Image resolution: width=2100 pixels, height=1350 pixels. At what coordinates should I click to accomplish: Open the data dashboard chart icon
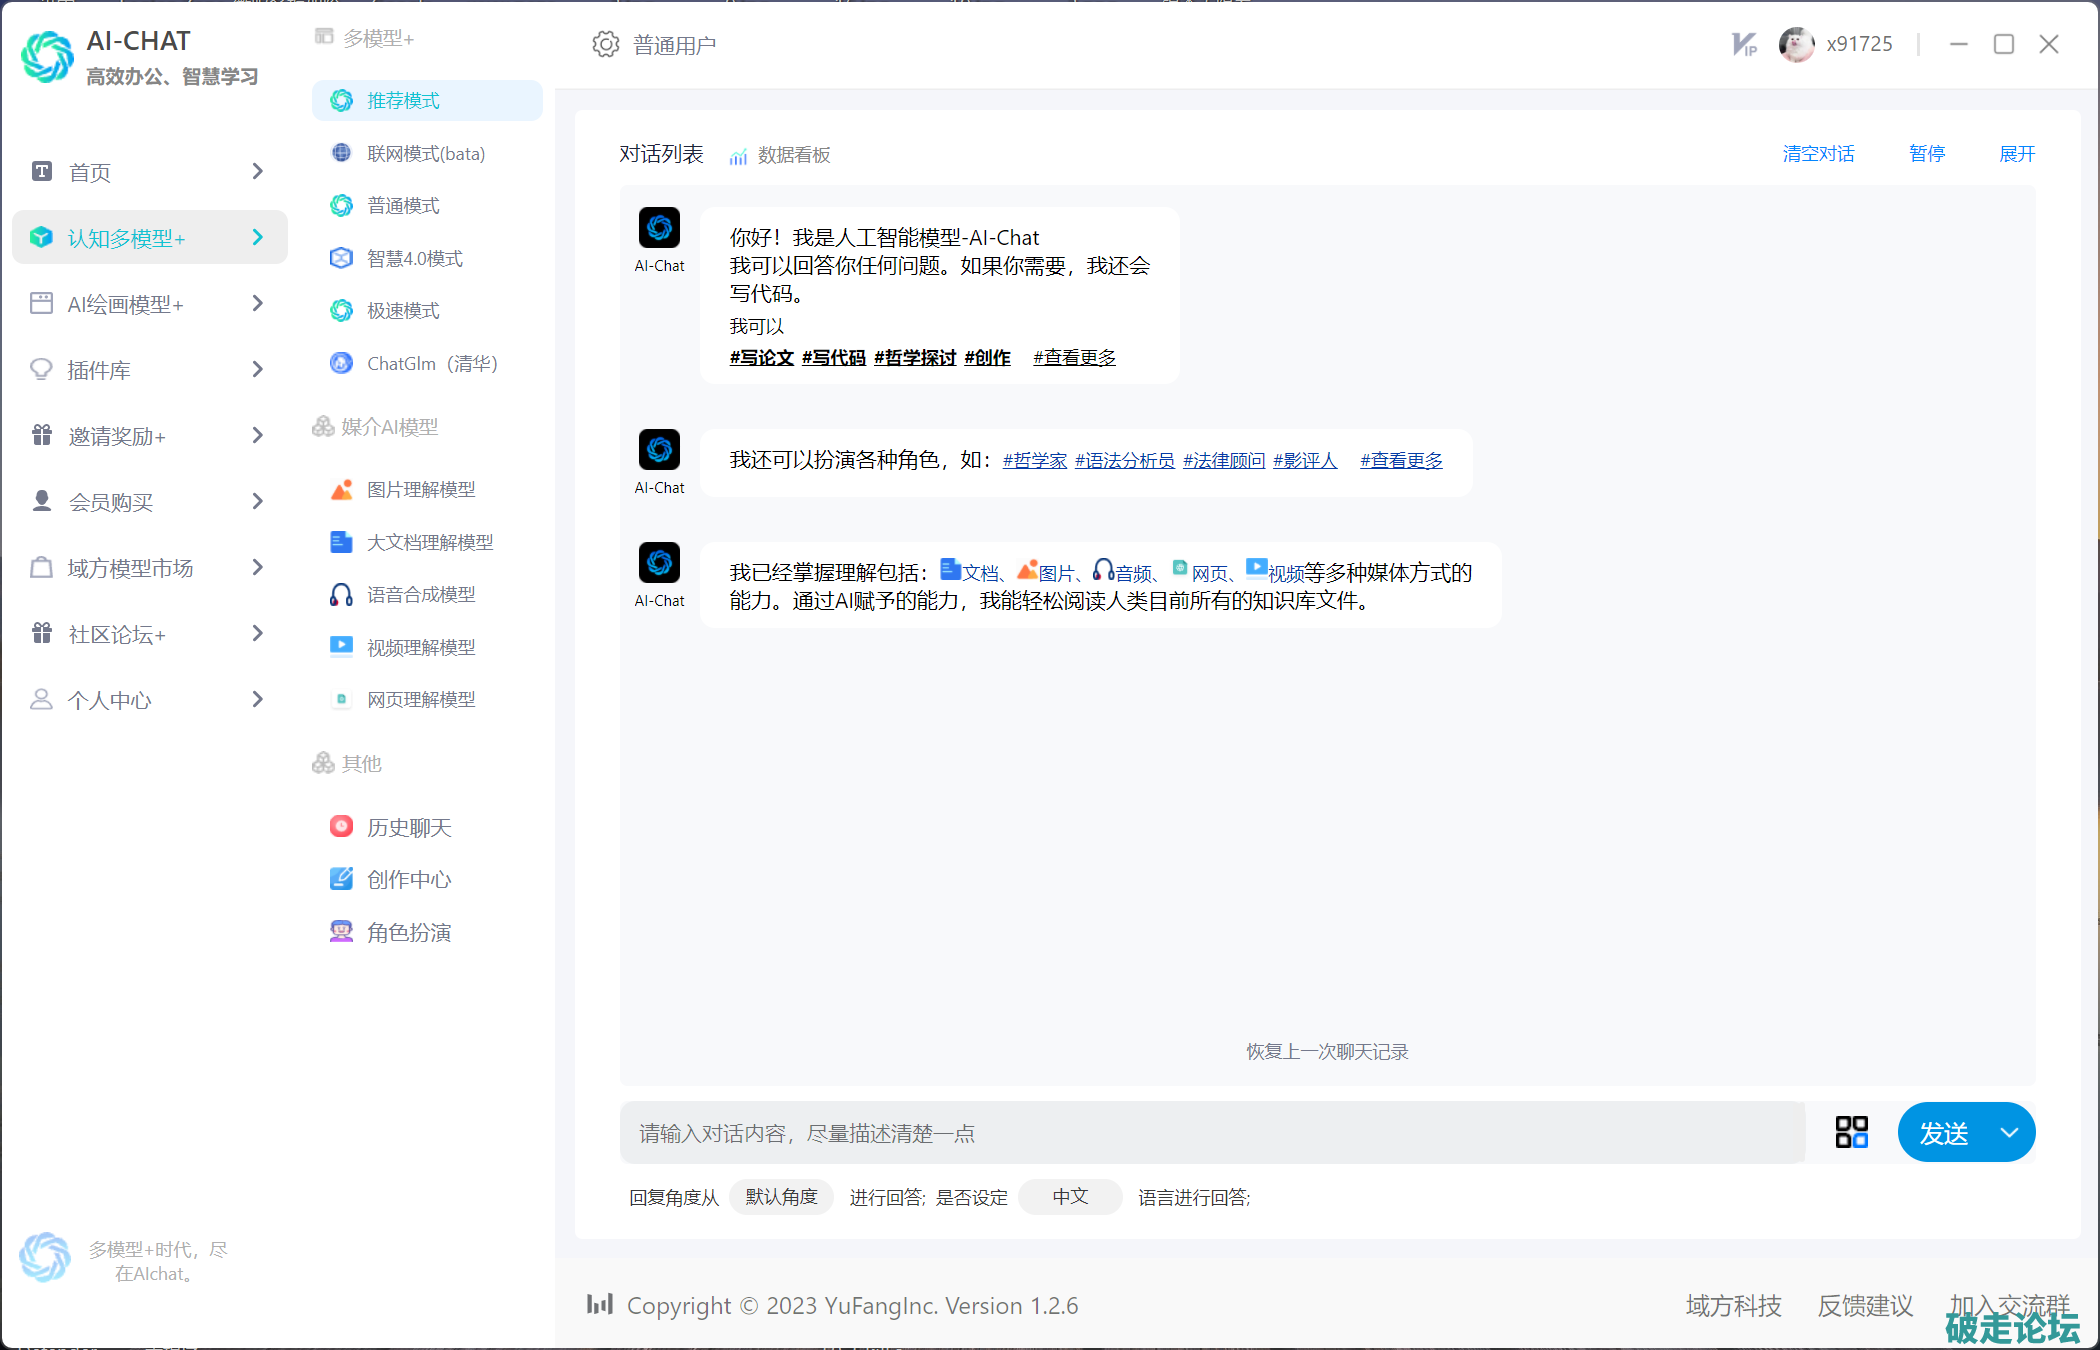click(738, 156)
